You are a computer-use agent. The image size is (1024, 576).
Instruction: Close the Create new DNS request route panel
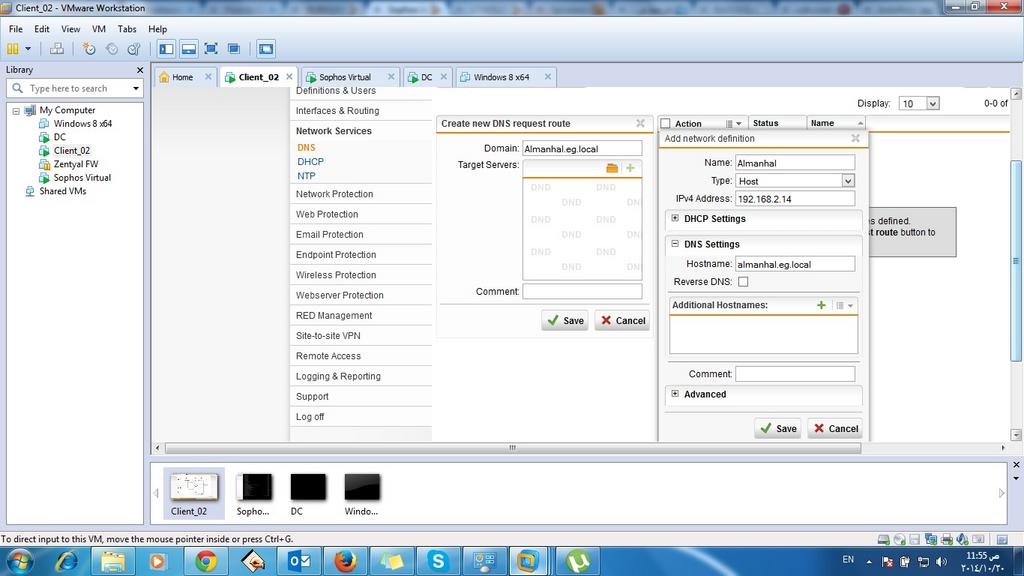click(x=641, y=123)
